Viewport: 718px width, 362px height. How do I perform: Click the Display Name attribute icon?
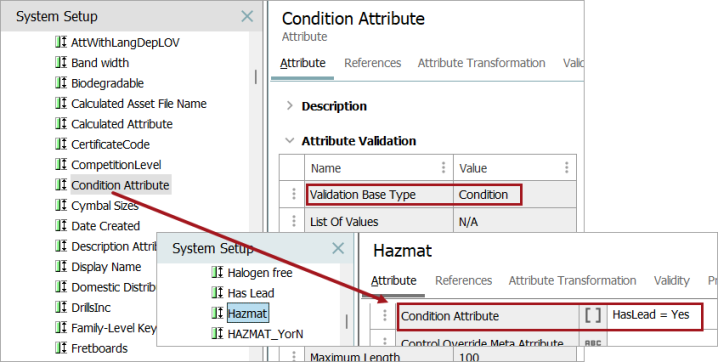click(61, 266)
